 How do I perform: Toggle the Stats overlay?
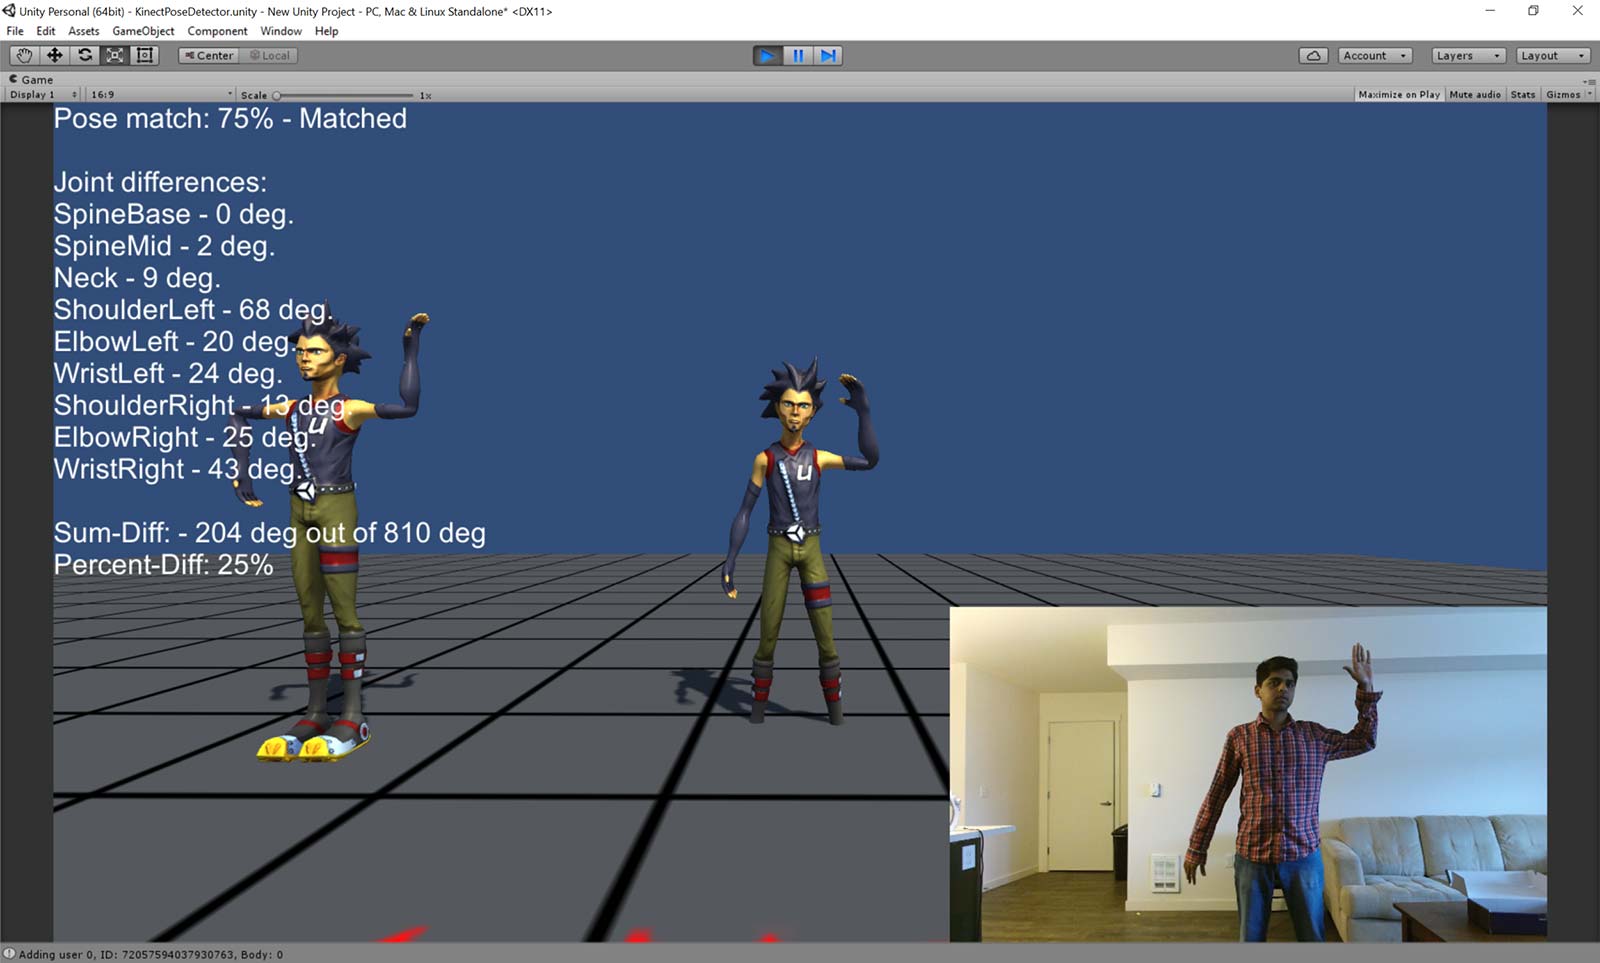pyautogui.click(x=1523, y=94)
